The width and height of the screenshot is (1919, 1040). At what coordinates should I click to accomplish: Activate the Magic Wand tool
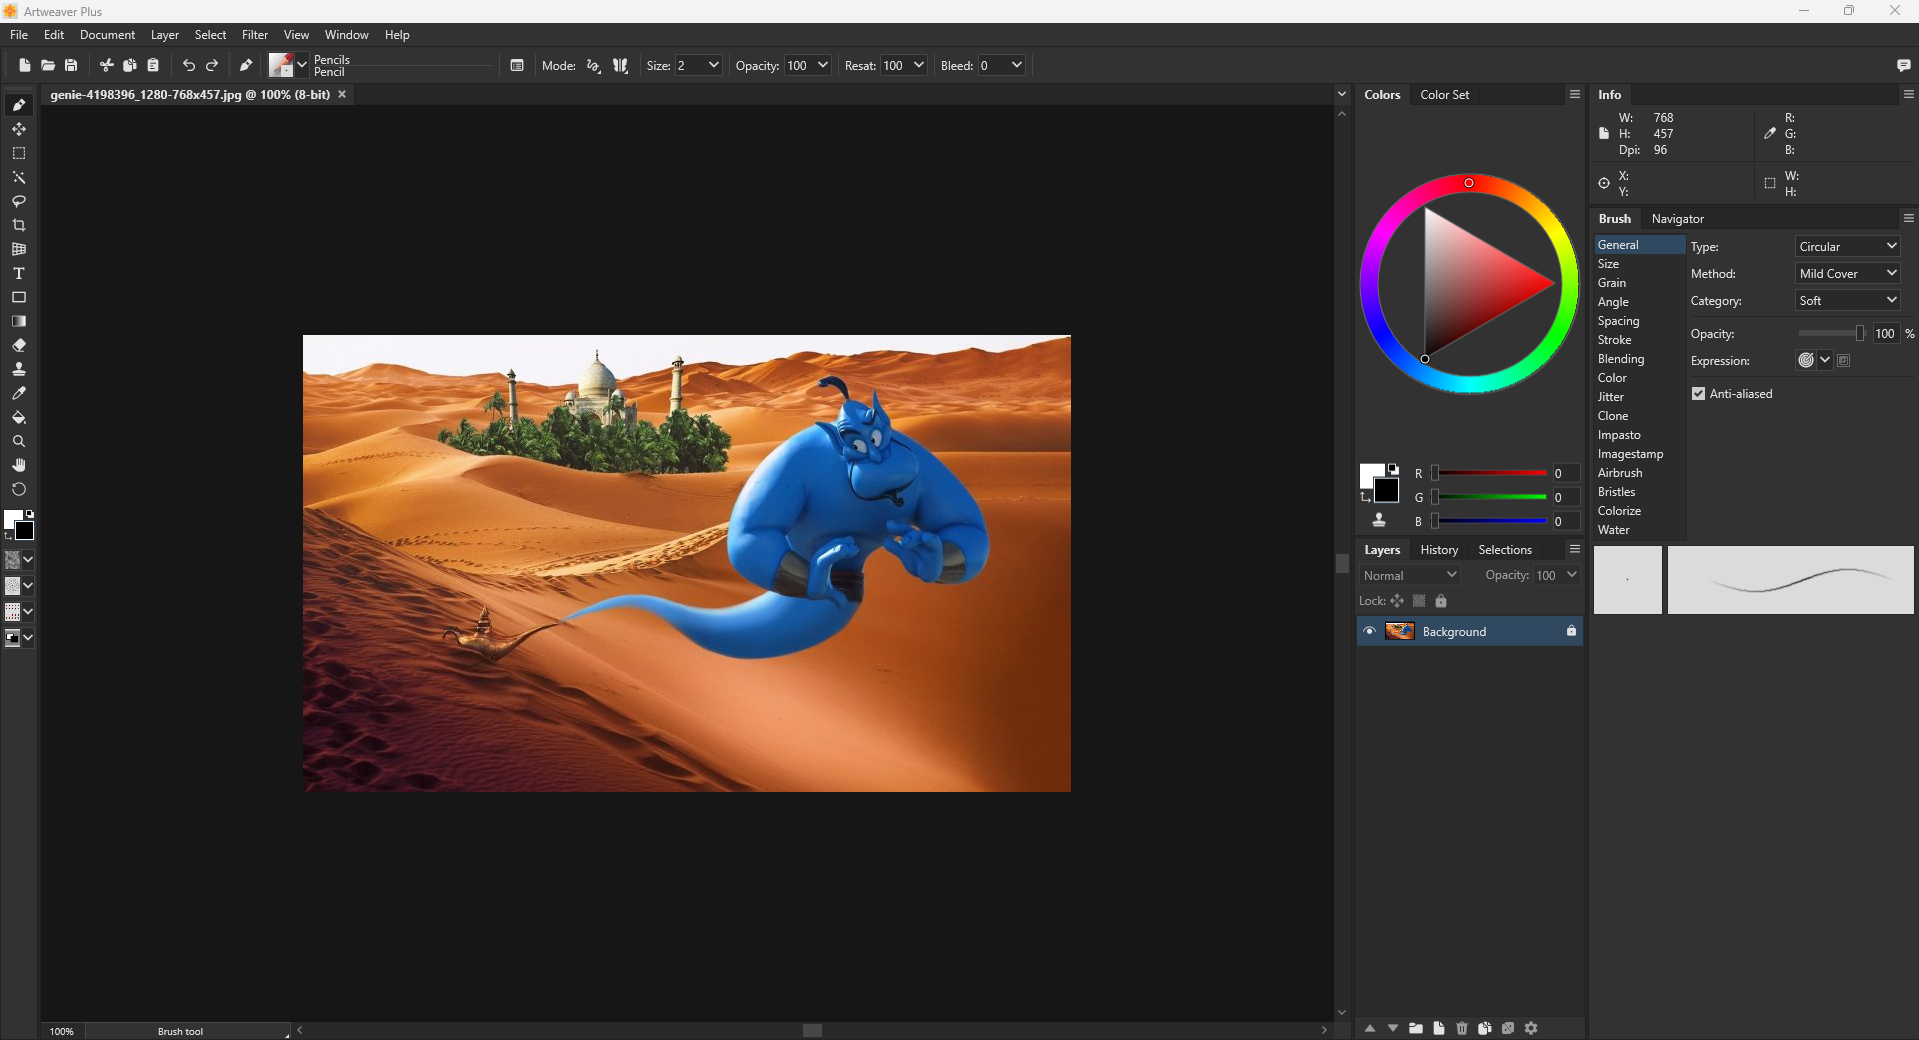coord(19,177)
